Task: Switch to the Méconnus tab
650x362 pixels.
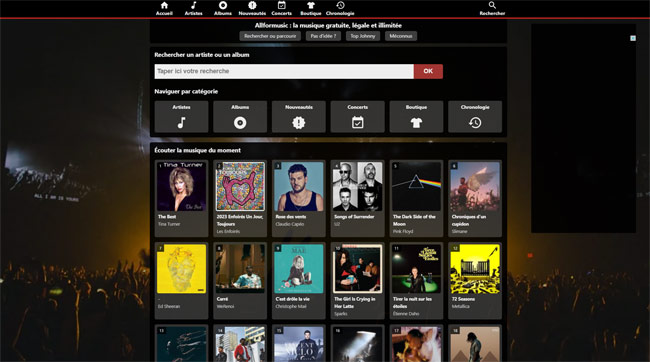Action: [401, 36]
